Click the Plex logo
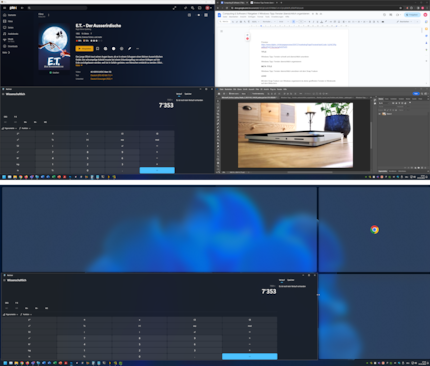 tap(13, 8)
